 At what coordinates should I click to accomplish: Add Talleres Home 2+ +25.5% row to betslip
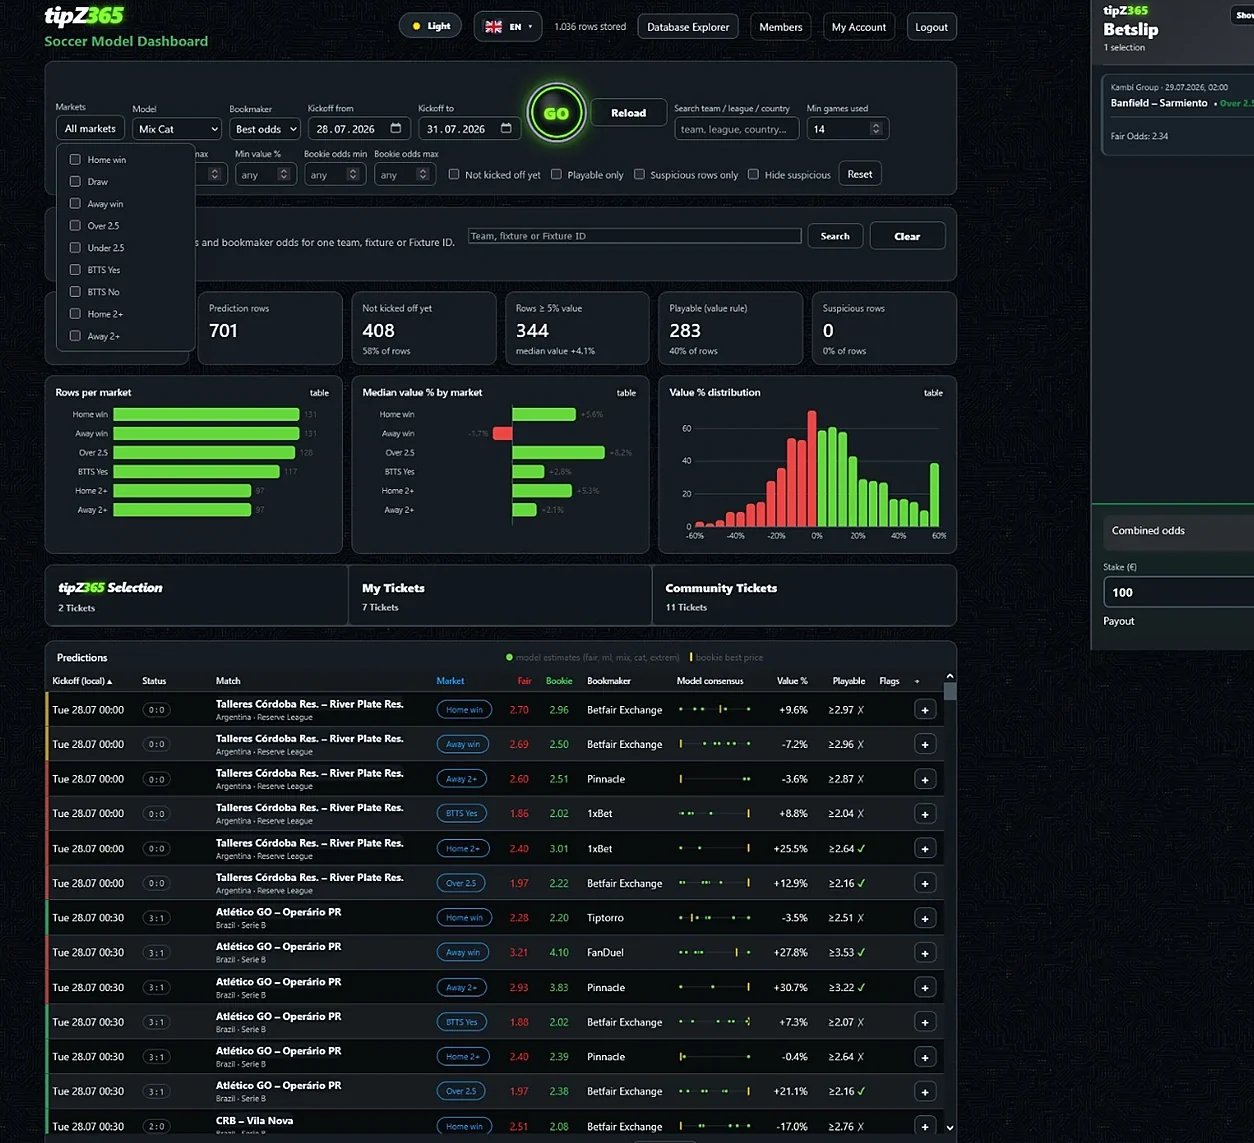click(925, 849)
